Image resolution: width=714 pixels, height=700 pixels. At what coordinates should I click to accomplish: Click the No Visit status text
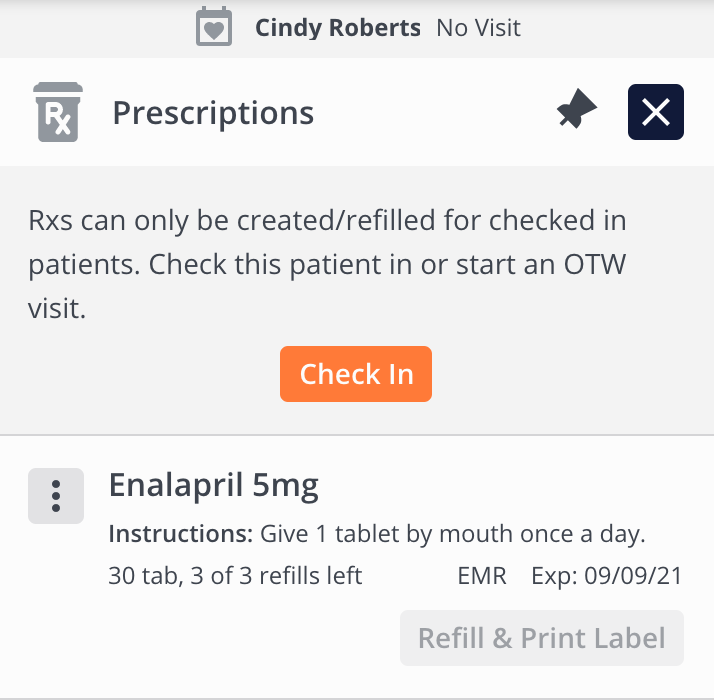tap(478, 27)
